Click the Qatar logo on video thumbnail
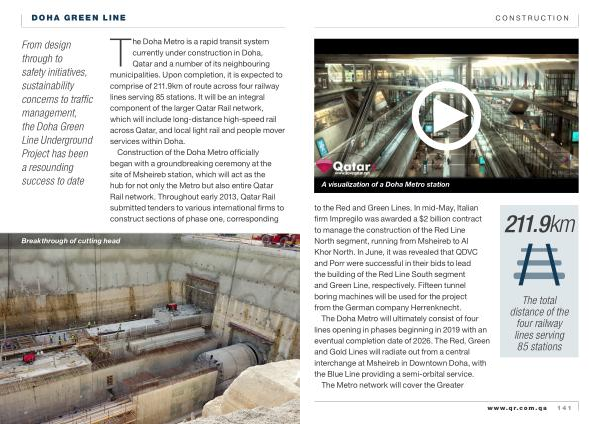The image size is (600, 424). click(346, 167)
